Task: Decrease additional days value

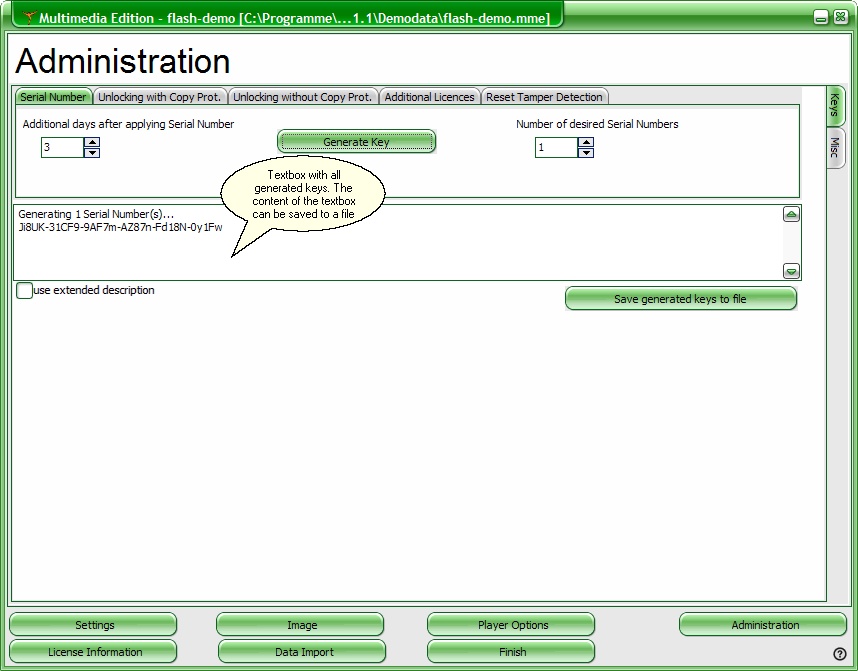Action: 92,153
